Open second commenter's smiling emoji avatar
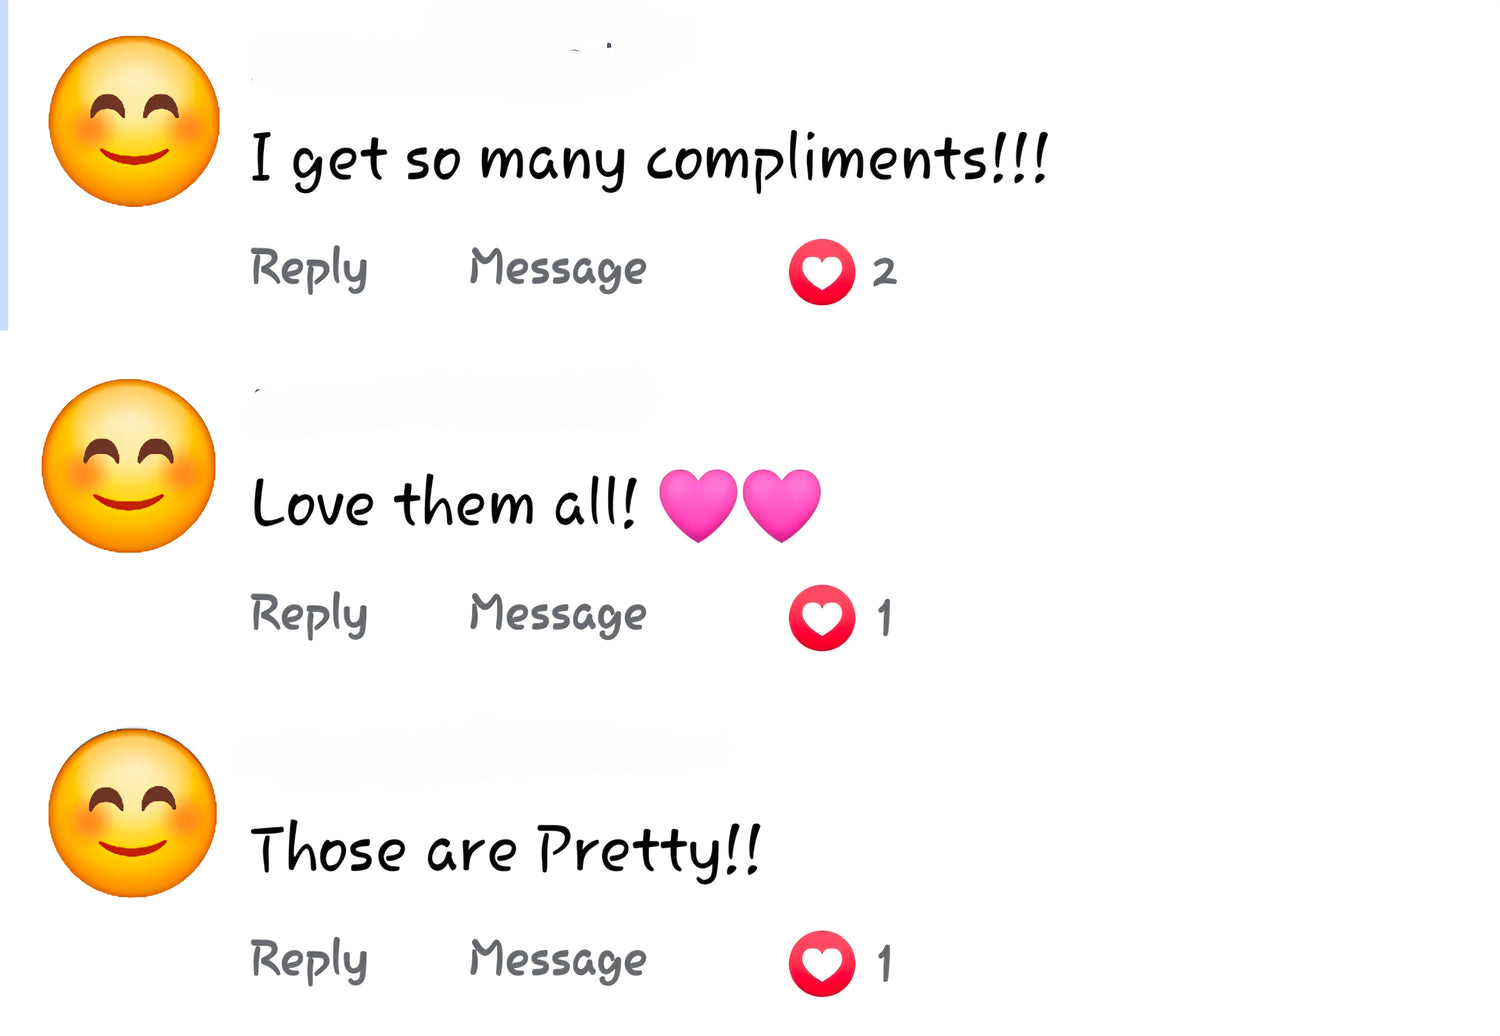The image size is (1500, 1036). (x=129, y=466)
